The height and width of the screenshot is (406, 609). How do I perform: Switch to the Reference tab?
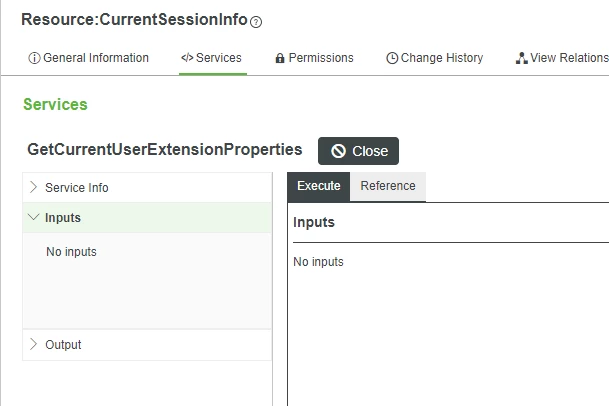[388, 186]
